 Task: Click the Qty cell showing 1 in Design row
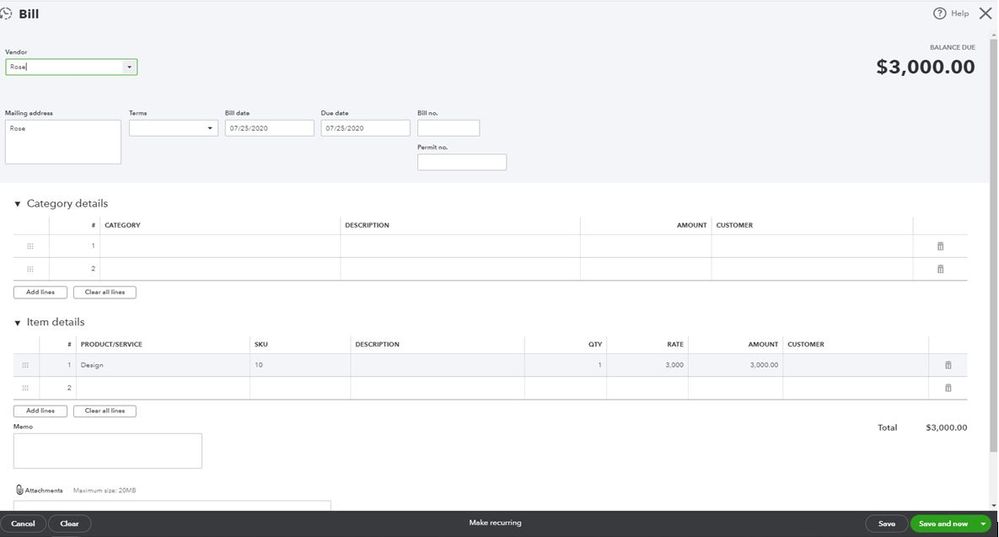tap(565, 365)
